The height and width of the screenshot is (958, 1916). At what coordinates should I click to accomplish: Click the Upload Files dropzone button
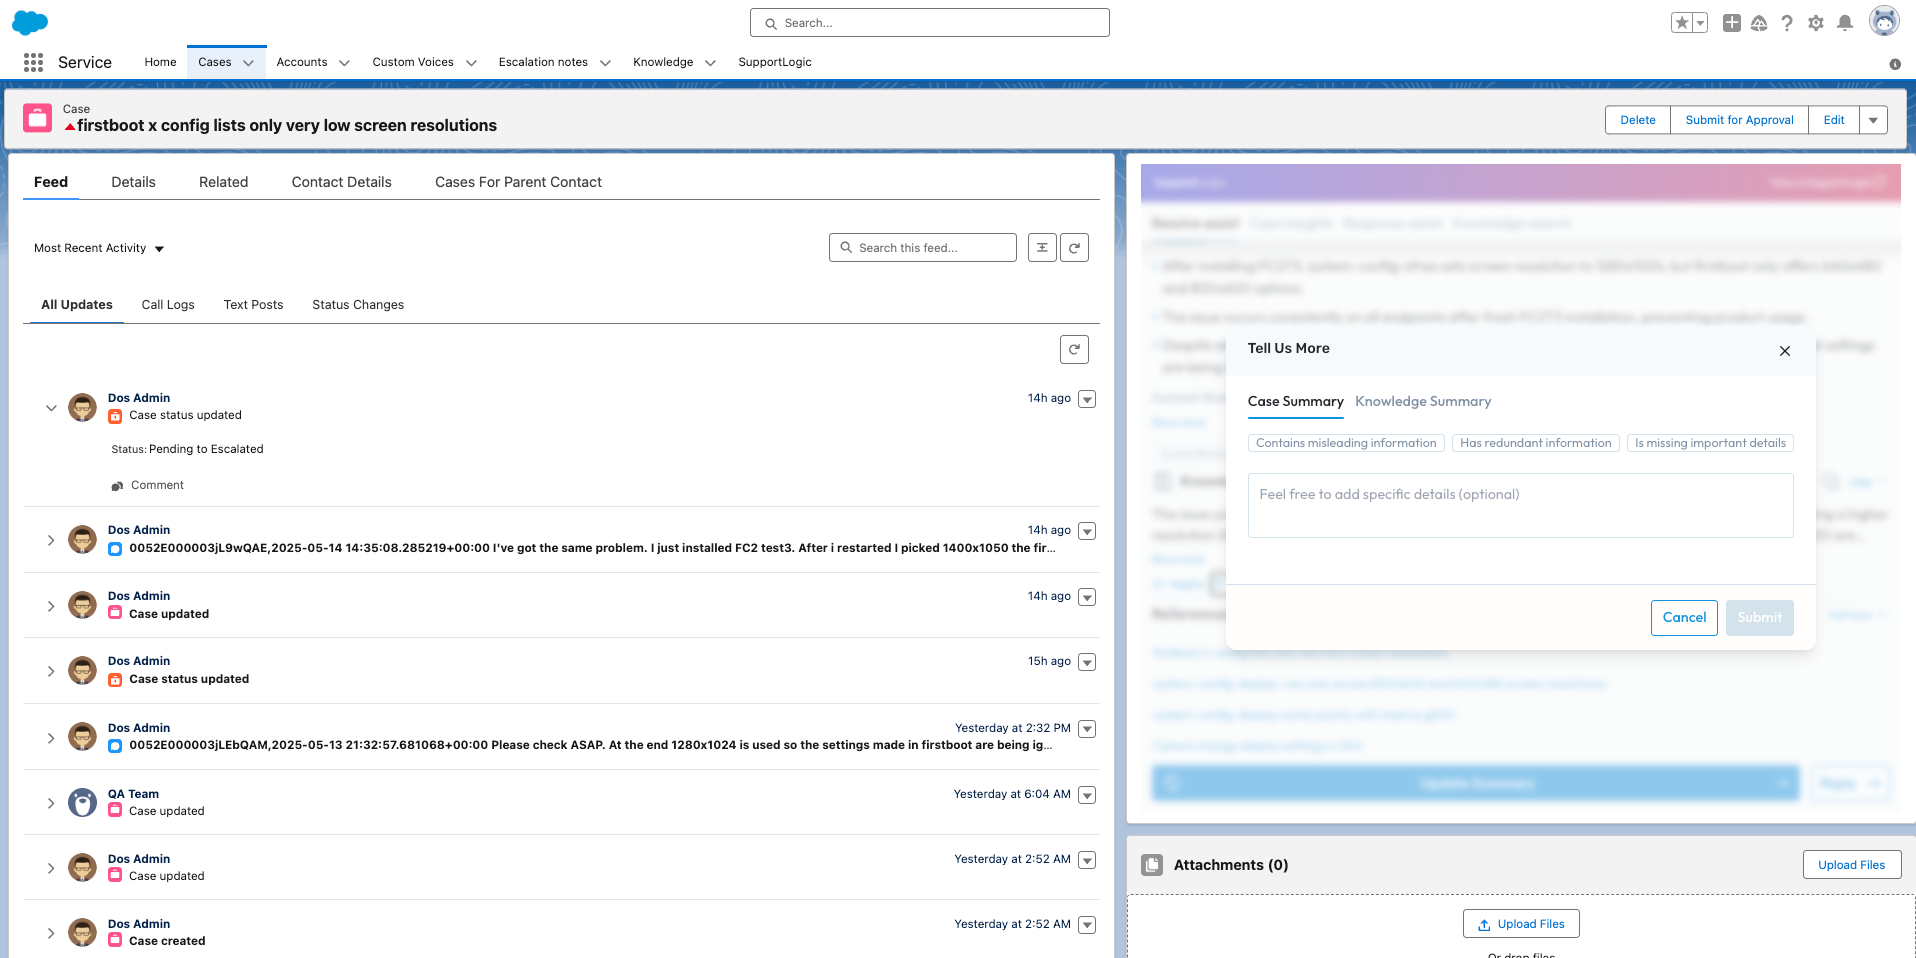coord(1521,924)
